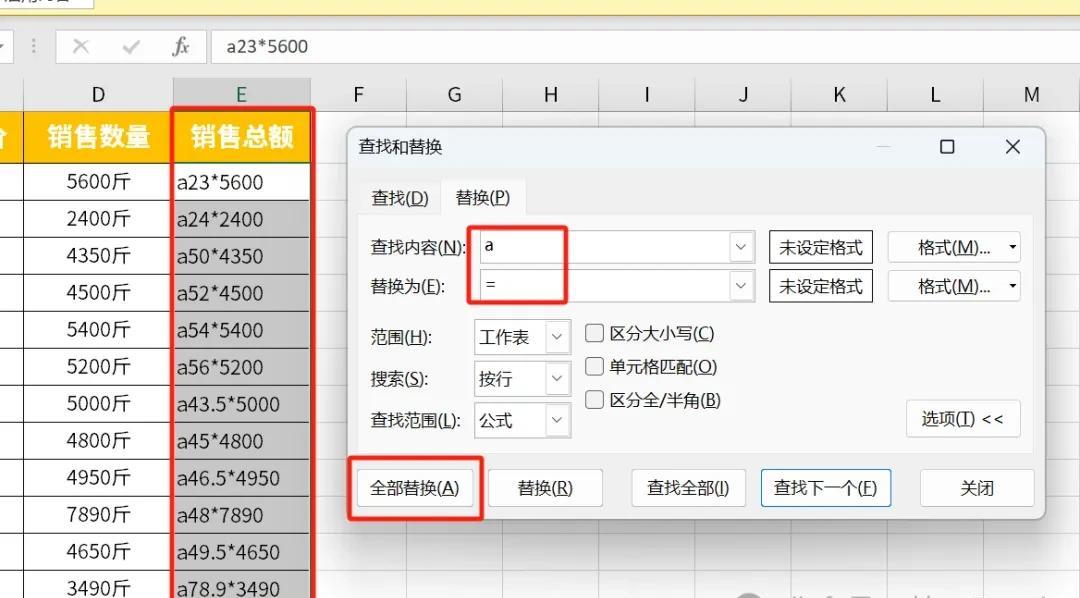Viewport: 1080px width, 598px height.
Task: Maximize the Find and Replace dialog
Action: pos(947,147)
